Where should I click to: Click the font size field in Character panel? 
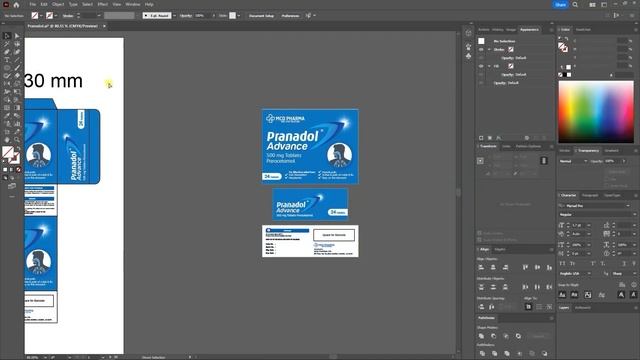click(x=577, y=225)
